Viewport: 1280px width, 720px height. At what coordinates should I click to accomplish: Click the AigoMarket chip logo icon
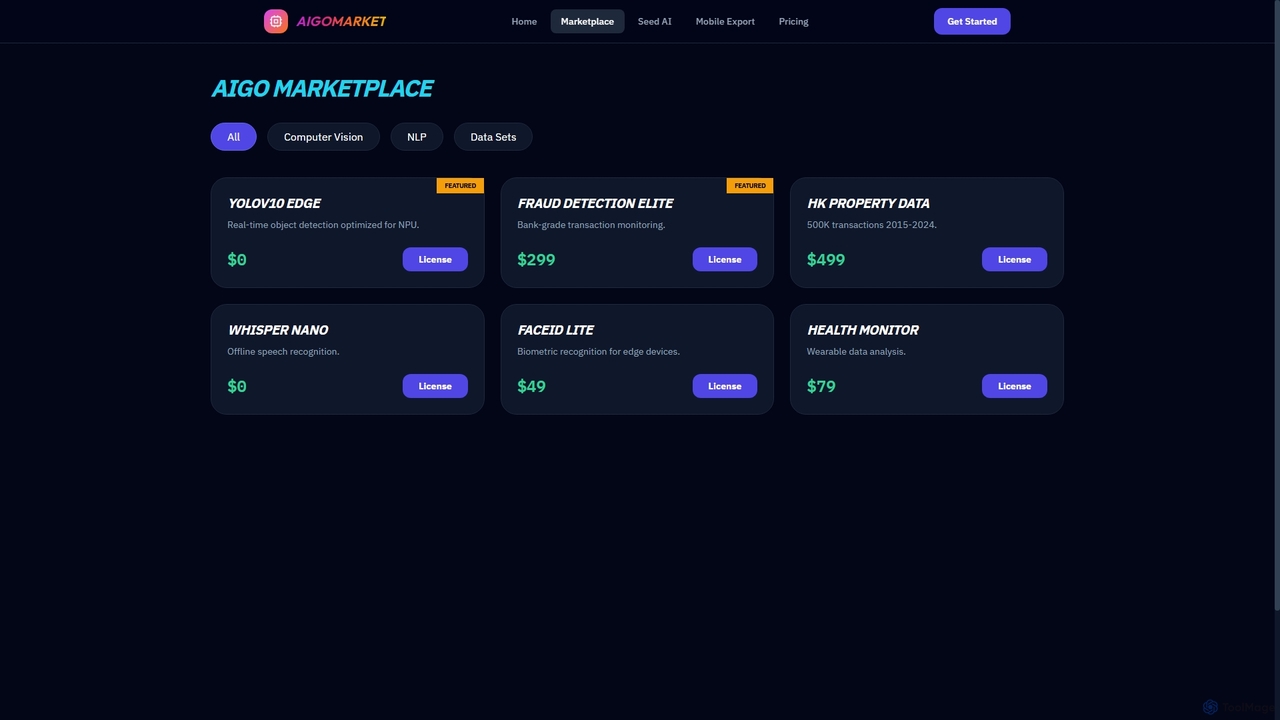276,21
